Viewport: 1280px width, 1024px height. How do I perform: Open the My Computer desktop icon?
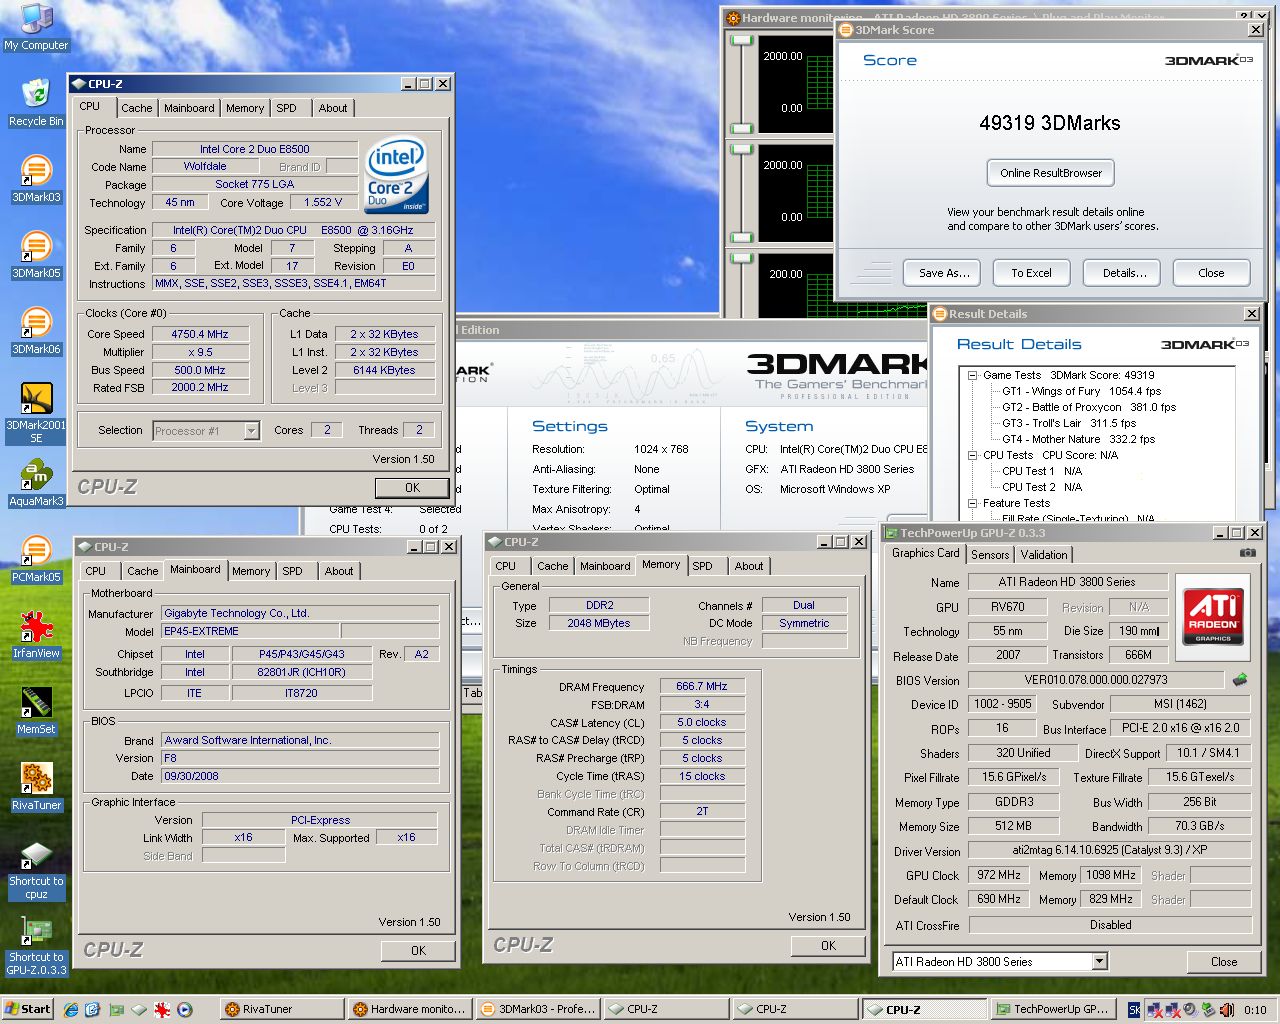tap(36, 27)
